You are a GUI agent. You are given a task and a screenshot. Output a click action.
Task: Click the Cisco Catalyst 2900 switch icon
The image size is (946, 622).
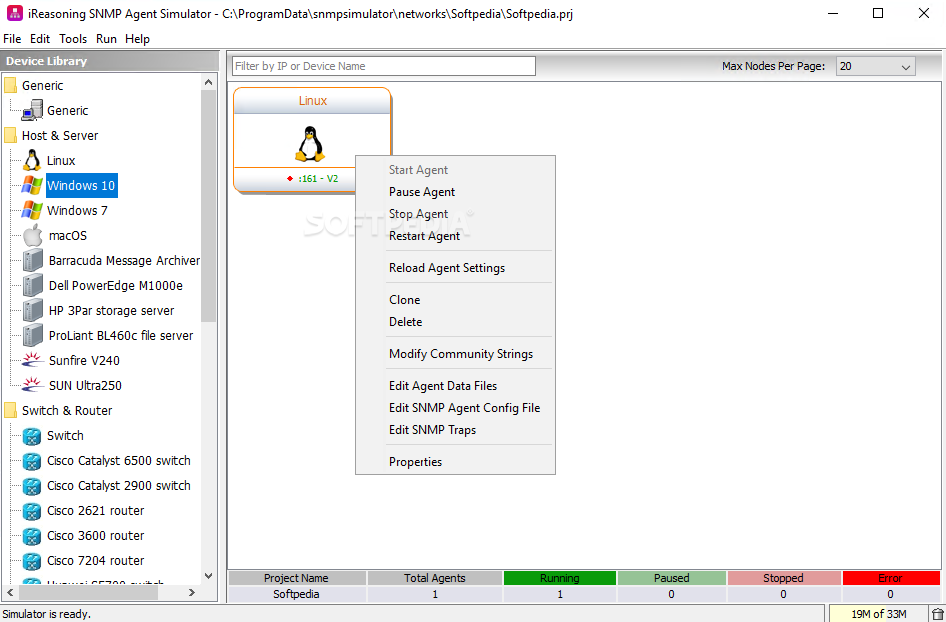(32, 486)
